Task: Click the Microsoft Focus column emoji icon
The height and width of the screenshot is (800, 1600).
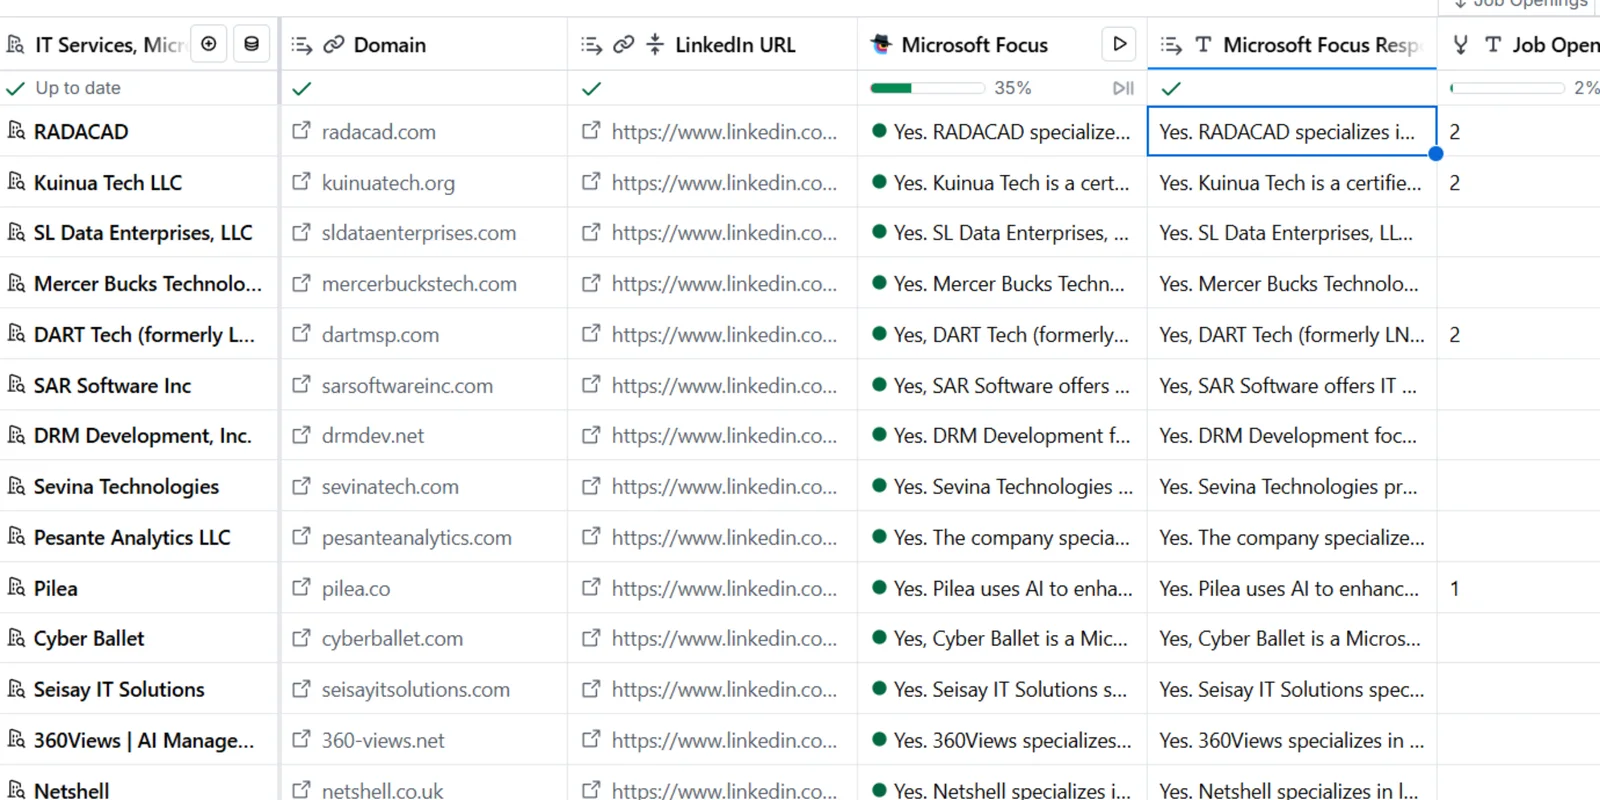Action: 881,44
